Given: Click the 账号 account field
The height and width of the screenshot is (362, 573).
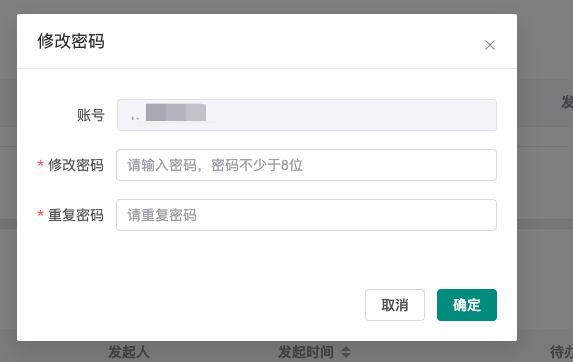Looking at the screenshot, I should [307, 115].
